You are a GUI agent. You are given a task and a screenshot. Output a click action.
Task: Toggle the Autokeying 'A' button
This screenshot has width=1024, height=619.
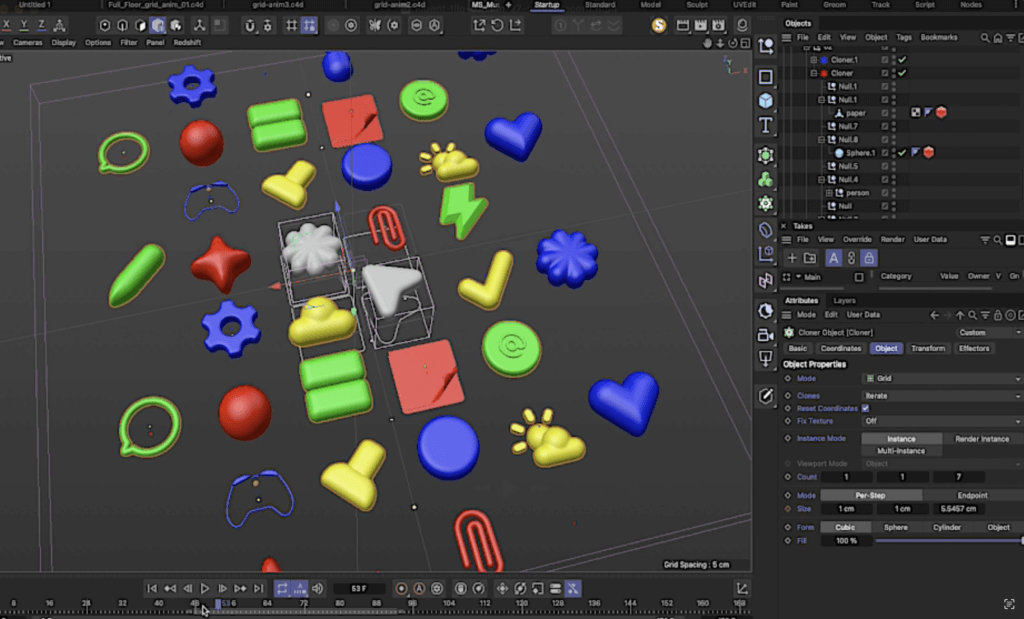pos(419,588)
